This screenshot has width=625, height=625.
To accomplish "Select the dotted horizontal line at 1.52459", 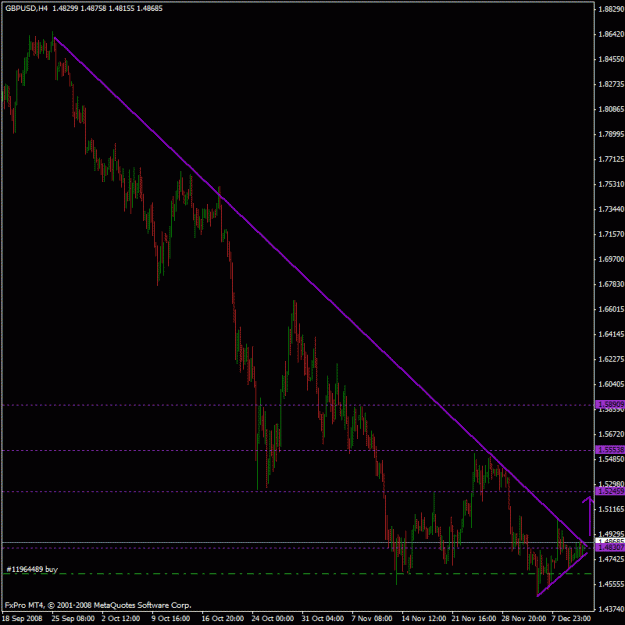I will 298,491.
